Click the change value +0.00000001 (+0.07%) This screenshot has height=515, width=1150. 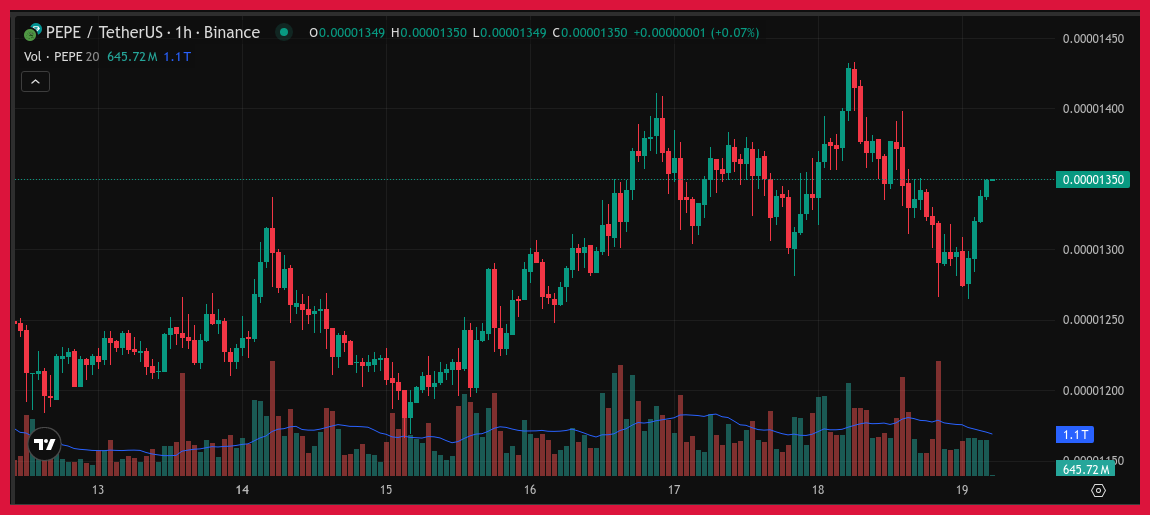point(696,33)
